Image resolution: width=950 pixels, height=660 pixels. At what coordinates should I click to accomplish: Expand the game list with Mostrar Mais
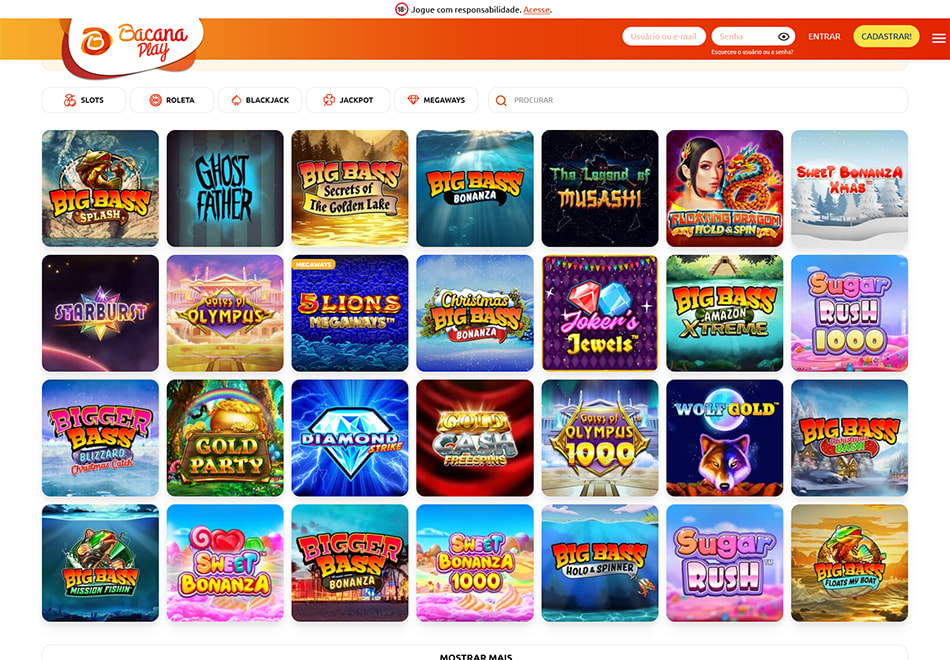point(476,656)
